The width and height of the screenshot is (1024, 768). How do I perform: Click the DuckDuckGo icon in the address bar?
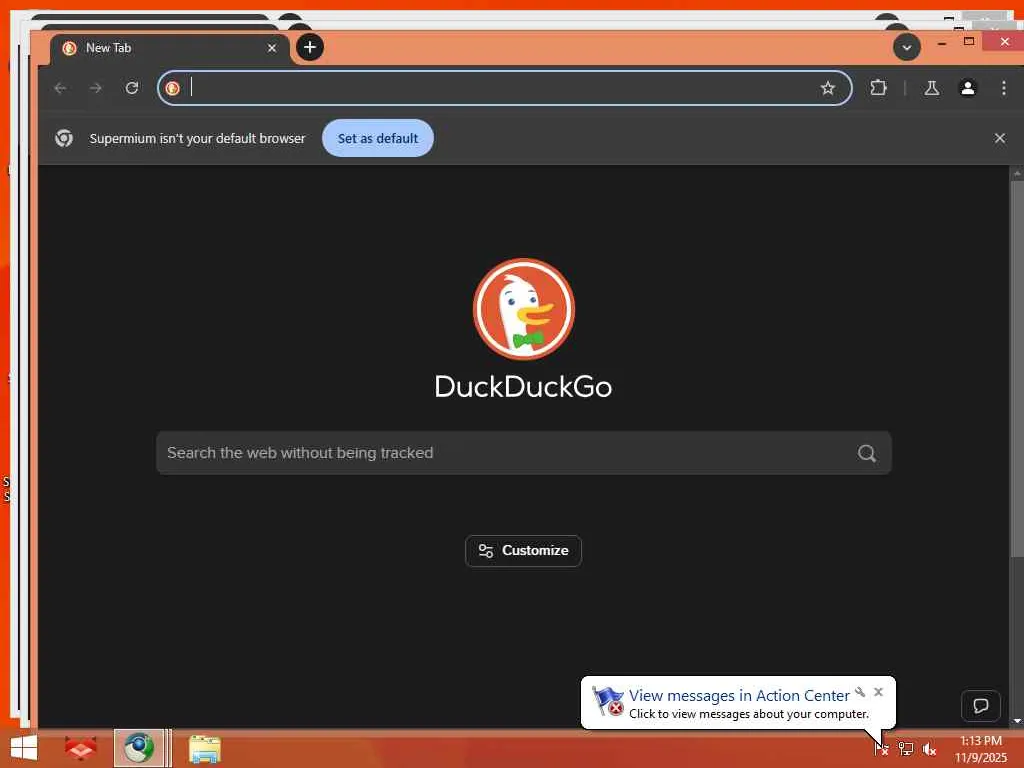tap(172, 88)
